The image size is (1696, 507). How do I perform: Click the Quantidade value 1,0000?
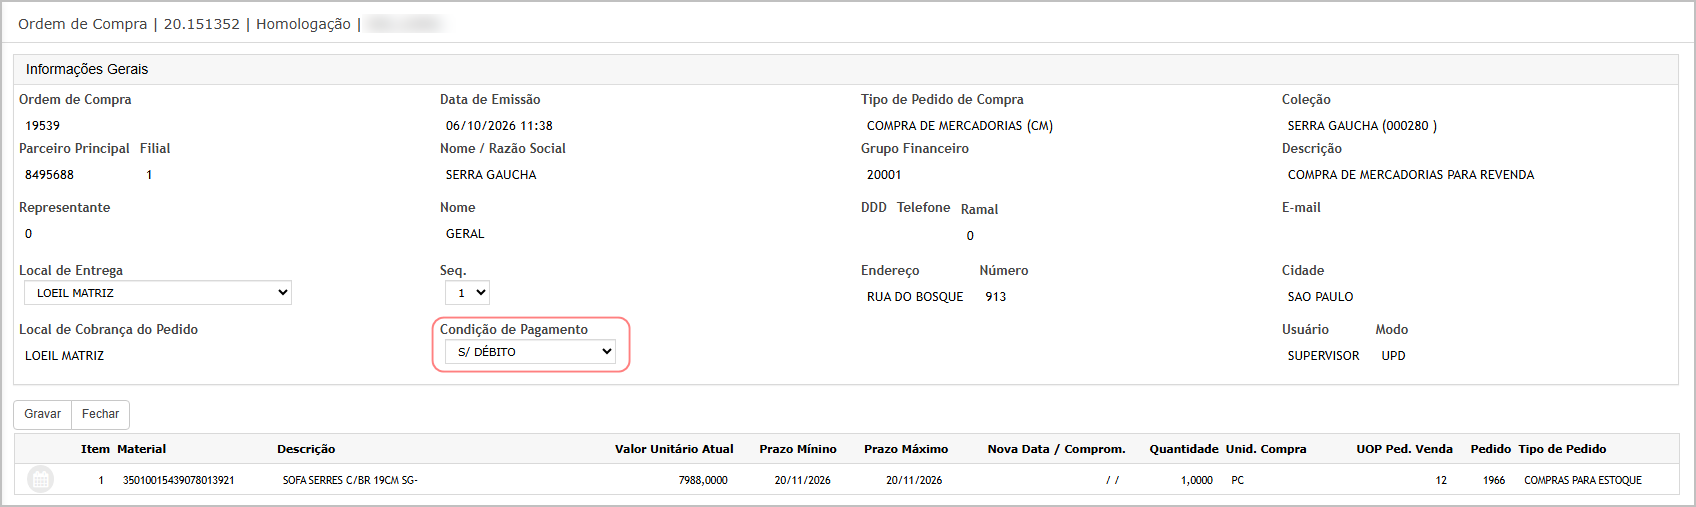tap(1197, 480)
